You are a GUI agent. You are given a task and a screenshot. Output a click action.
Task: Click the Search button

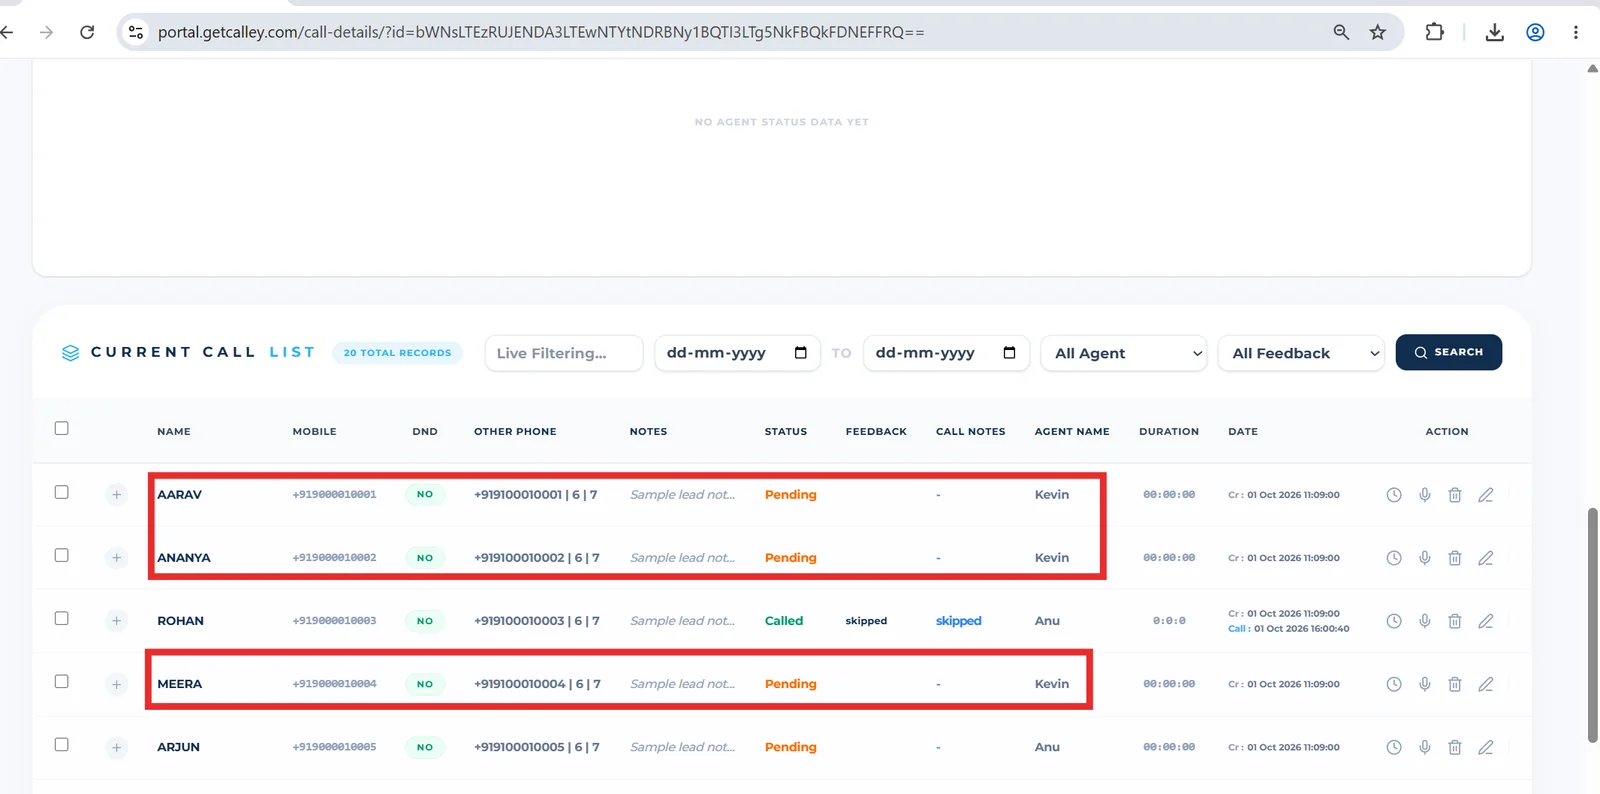[x=1449, y=352]
